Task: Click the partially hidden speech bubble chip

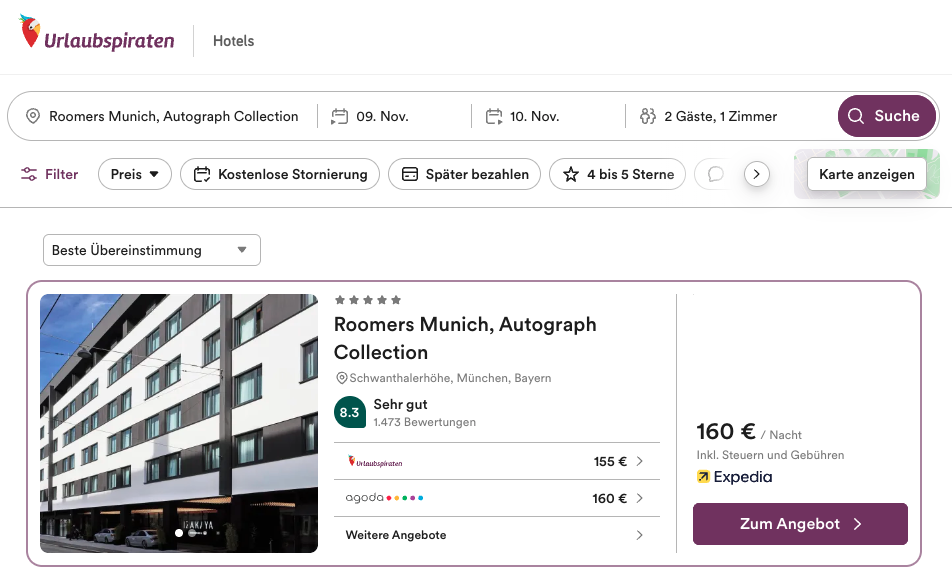Action: (715, 174)
